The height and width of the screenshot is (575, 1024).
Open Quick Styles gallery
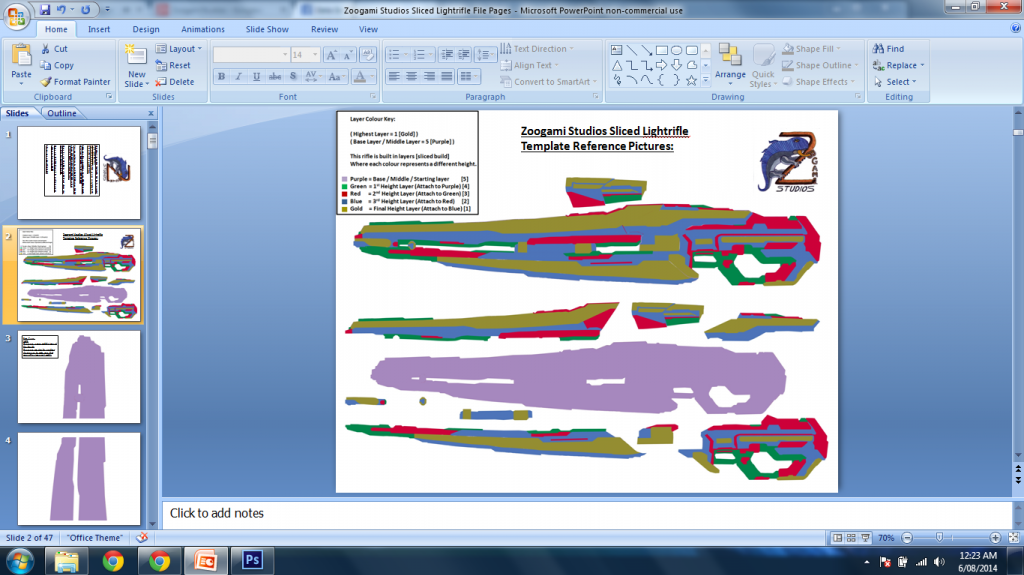(x=762, y=65)
